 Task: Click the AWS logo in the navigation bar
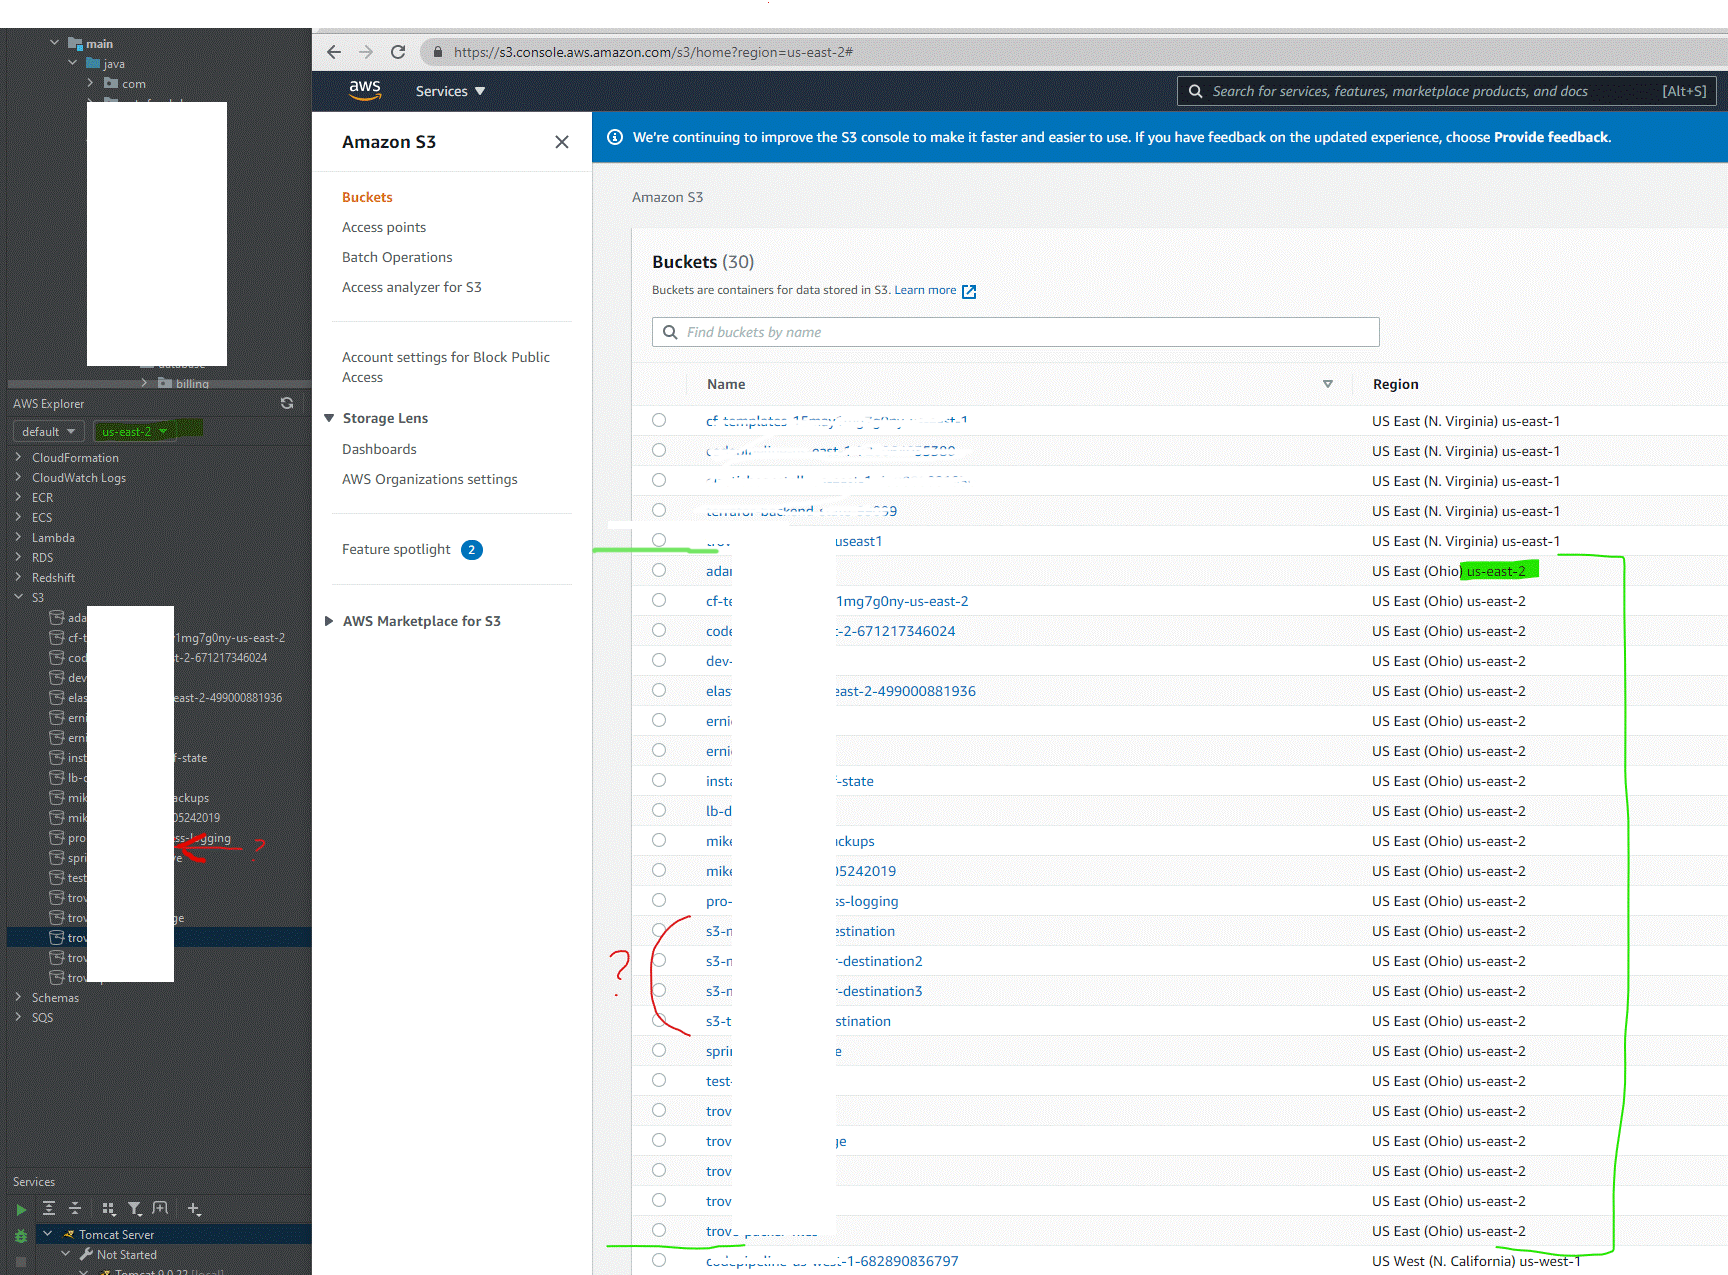coord(366,90)
